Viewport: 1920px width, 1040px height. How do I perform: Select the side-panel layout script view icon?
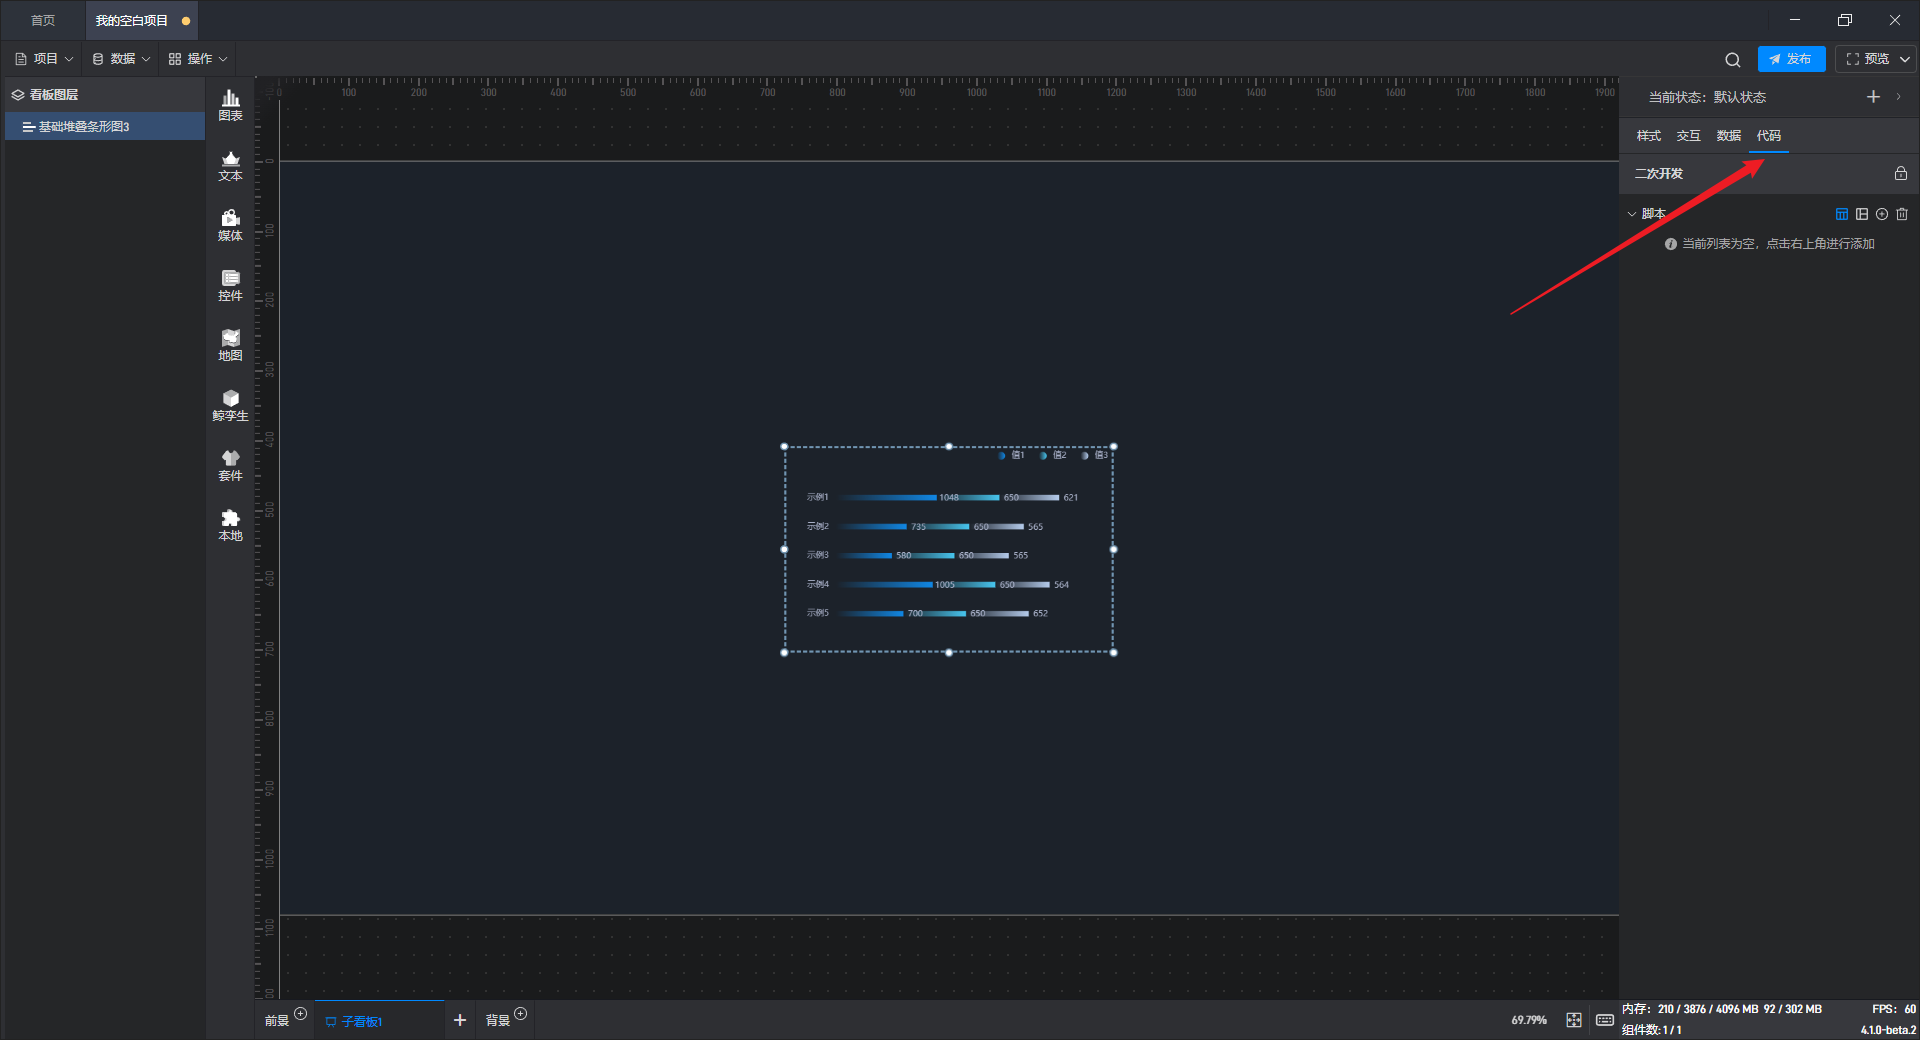point(1862,214)
